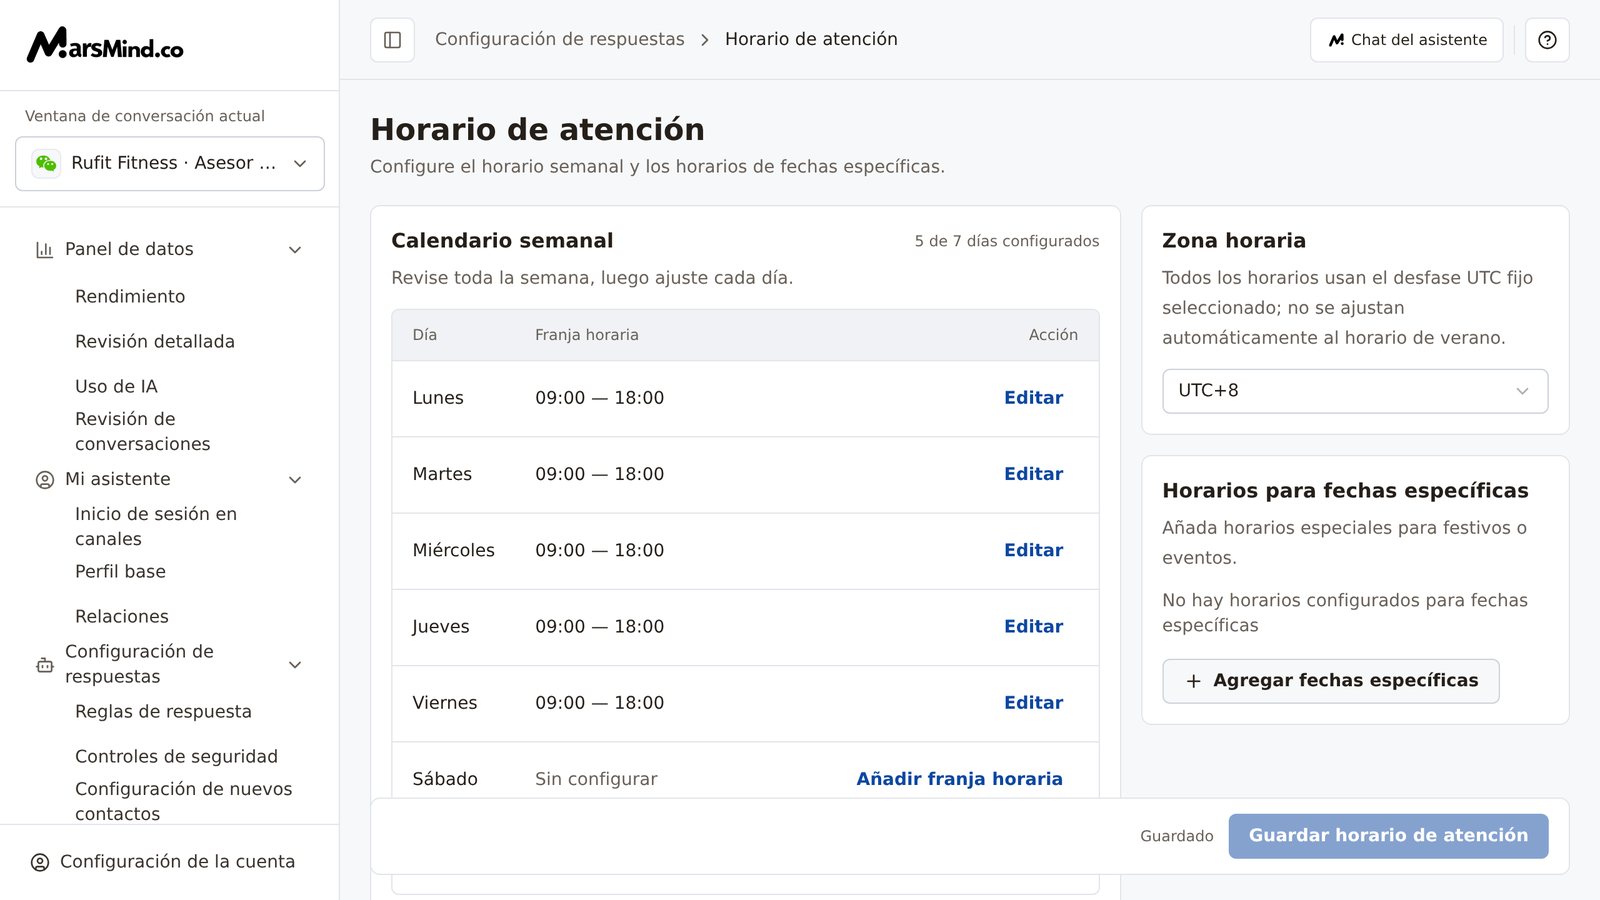
Task: Edit the Miércoles schedule
Action: point(1033,550)
